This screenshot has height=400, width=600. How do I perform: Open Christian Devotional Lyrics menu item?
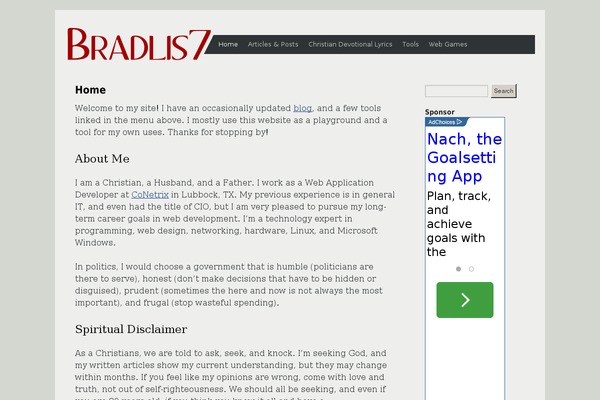[x=350, y=44]
